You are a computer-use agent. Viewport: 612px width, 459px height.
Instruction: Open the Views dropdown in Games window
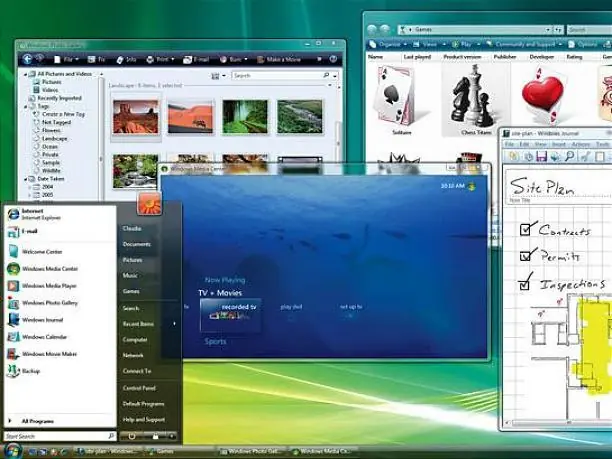pyautogui.click(x=429, y=44)
